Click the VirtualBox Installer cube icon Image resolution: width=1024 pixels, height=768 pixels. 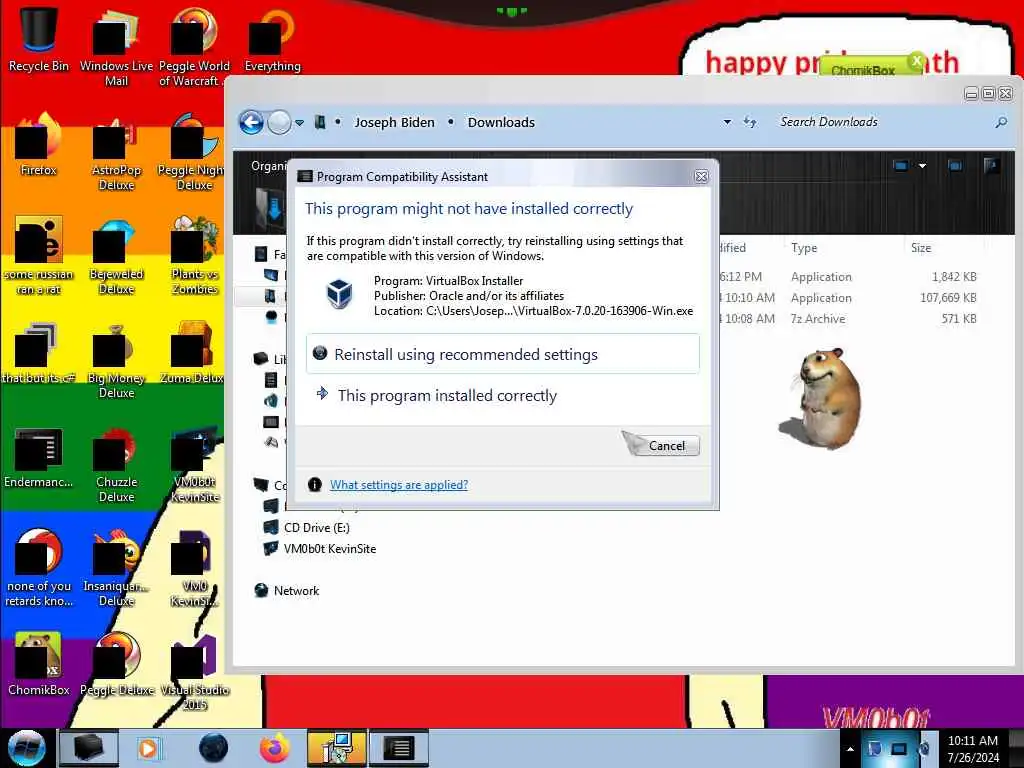tap(340, 293)
